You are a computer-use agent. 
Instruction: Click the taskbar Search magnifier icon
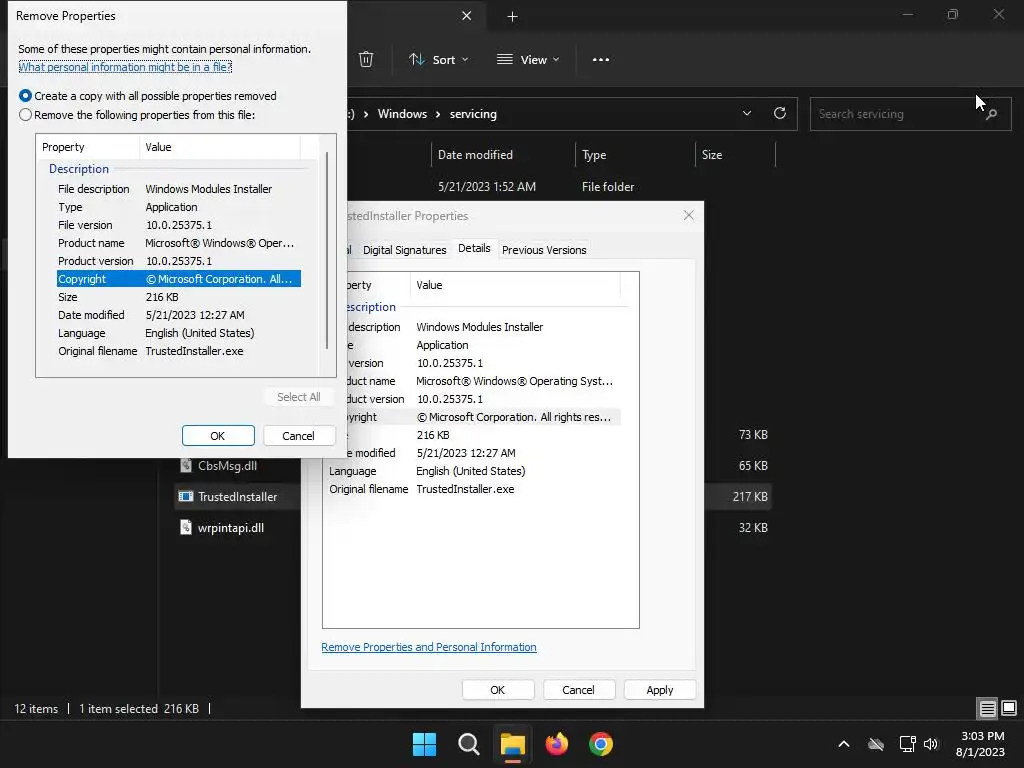pos(468,744)
